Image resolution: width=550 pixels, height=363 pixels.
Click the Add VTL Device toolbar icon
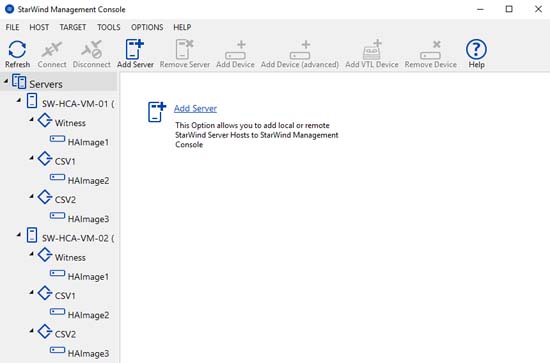coord(372,49)
